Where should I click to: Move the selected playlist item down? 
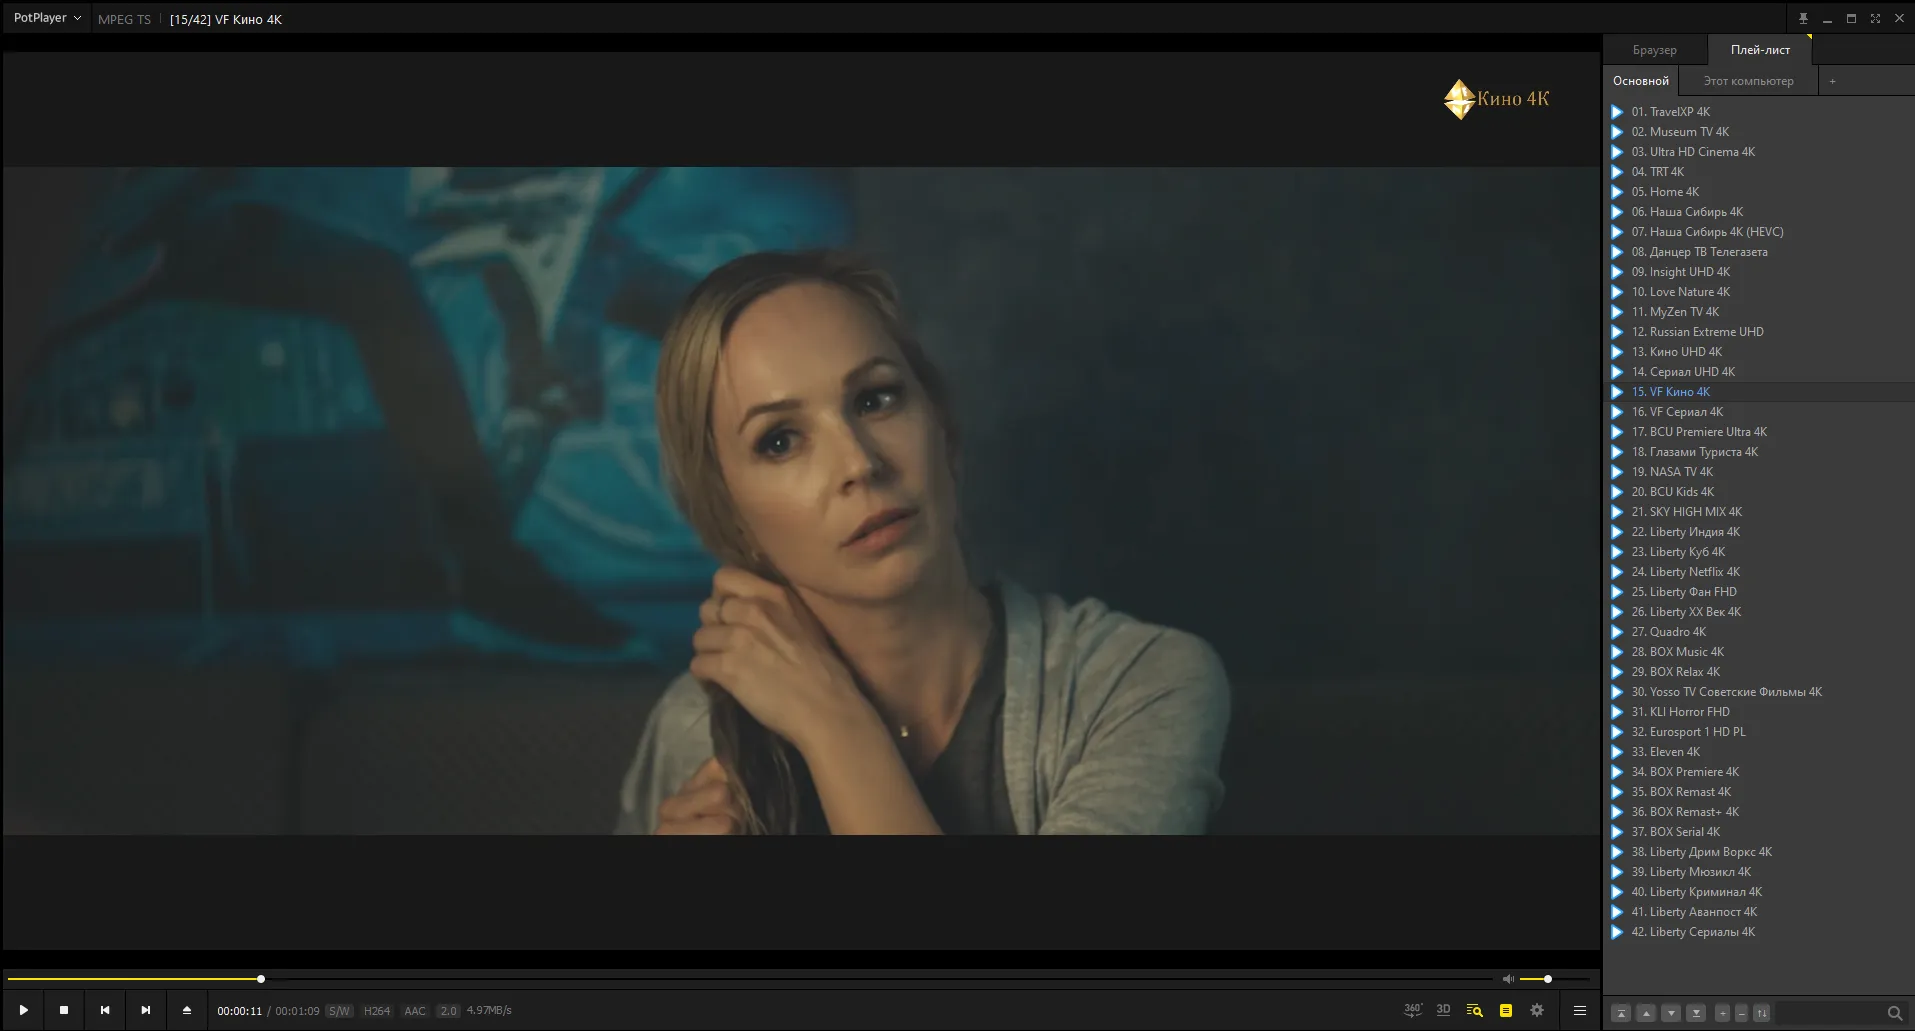1671,1013
